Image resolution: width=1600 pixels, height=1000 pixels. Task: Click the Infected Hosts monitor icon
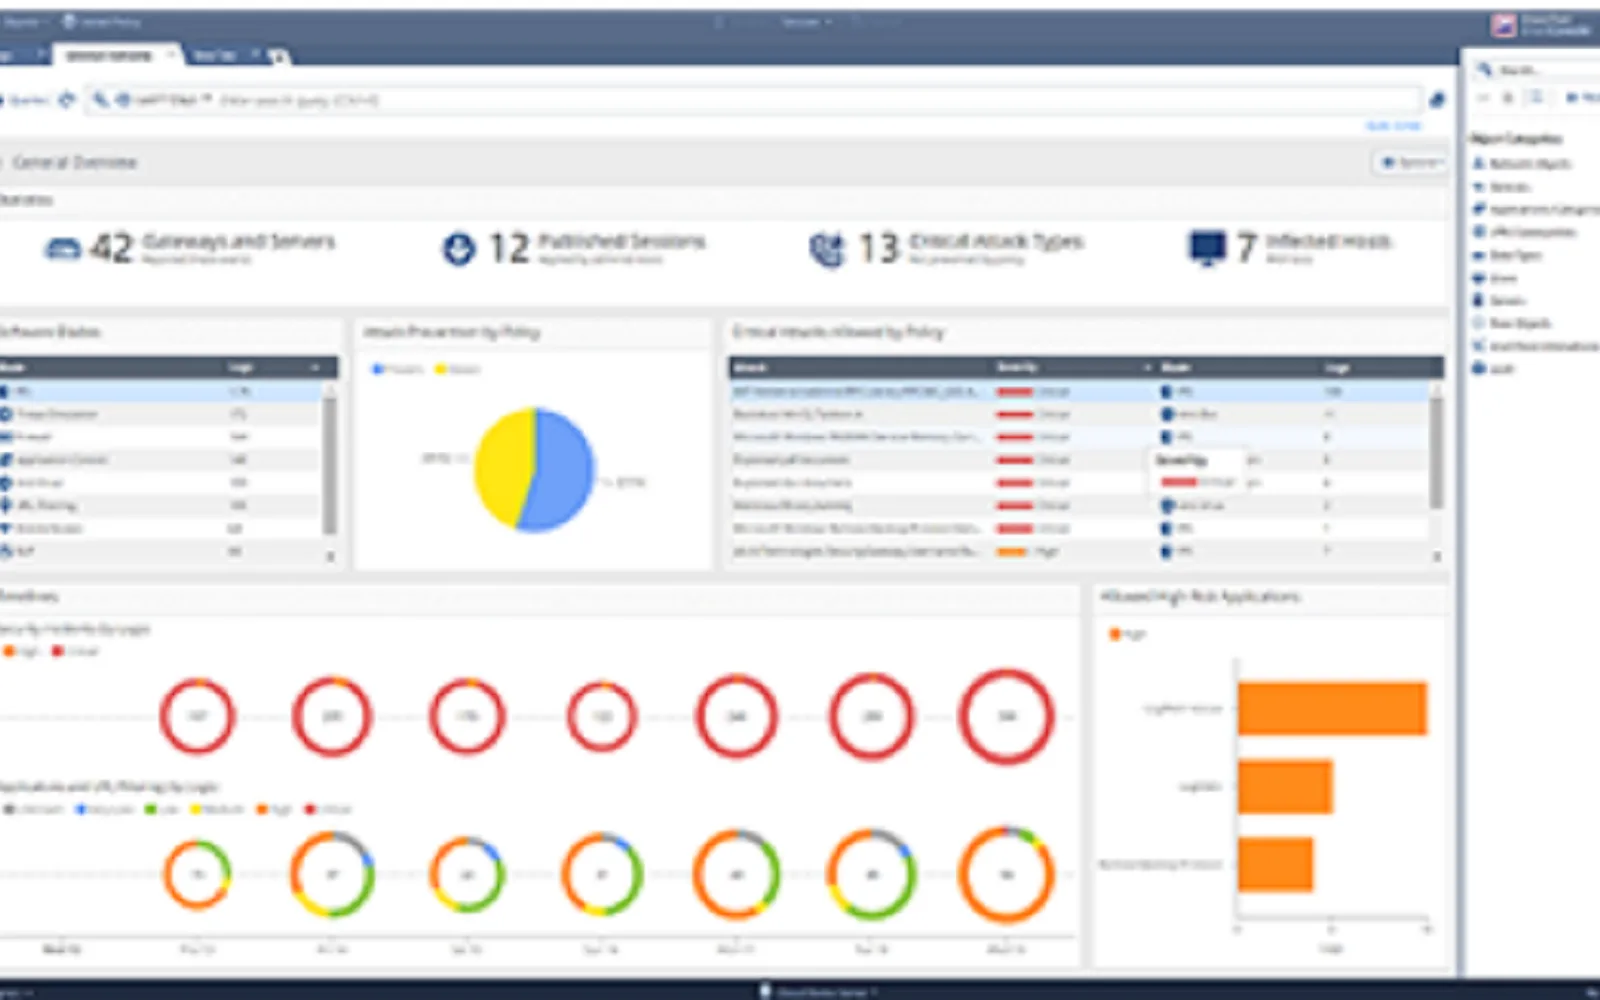[x=1207, y=248]
